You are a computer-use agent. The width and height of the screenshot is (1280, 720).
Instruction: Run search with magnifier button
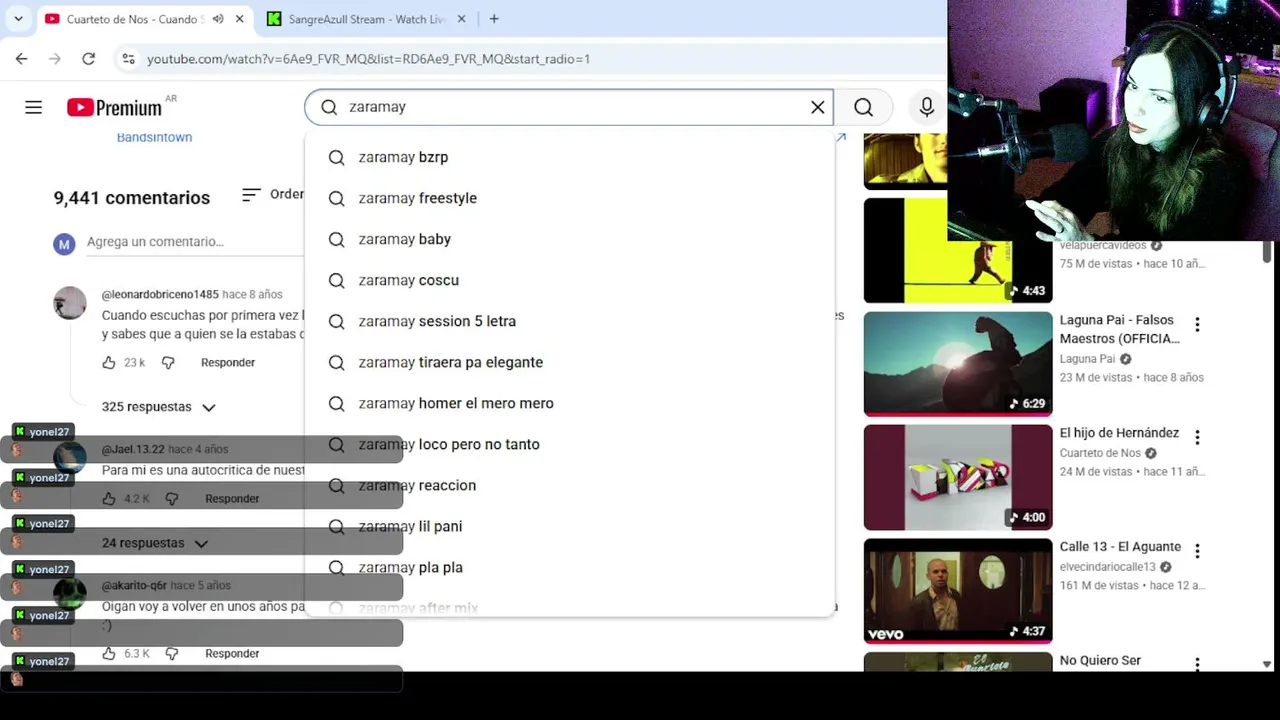click(x=864, y=107)
